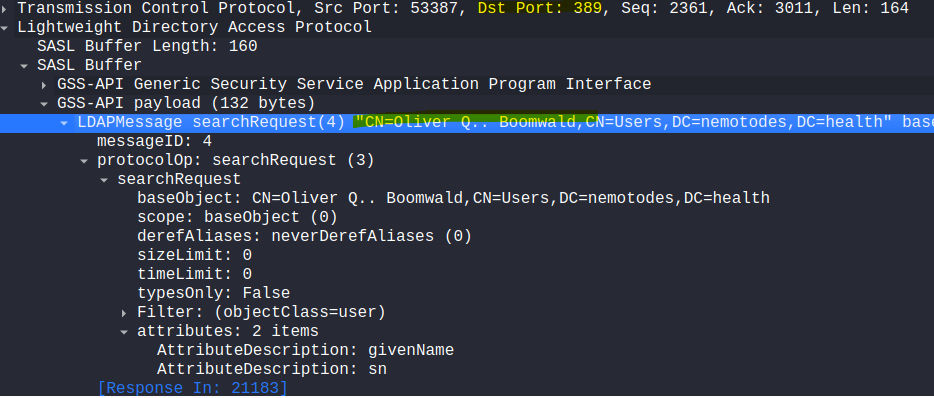Select the SASL Buffer Length: 160 field

coord(147,46)
